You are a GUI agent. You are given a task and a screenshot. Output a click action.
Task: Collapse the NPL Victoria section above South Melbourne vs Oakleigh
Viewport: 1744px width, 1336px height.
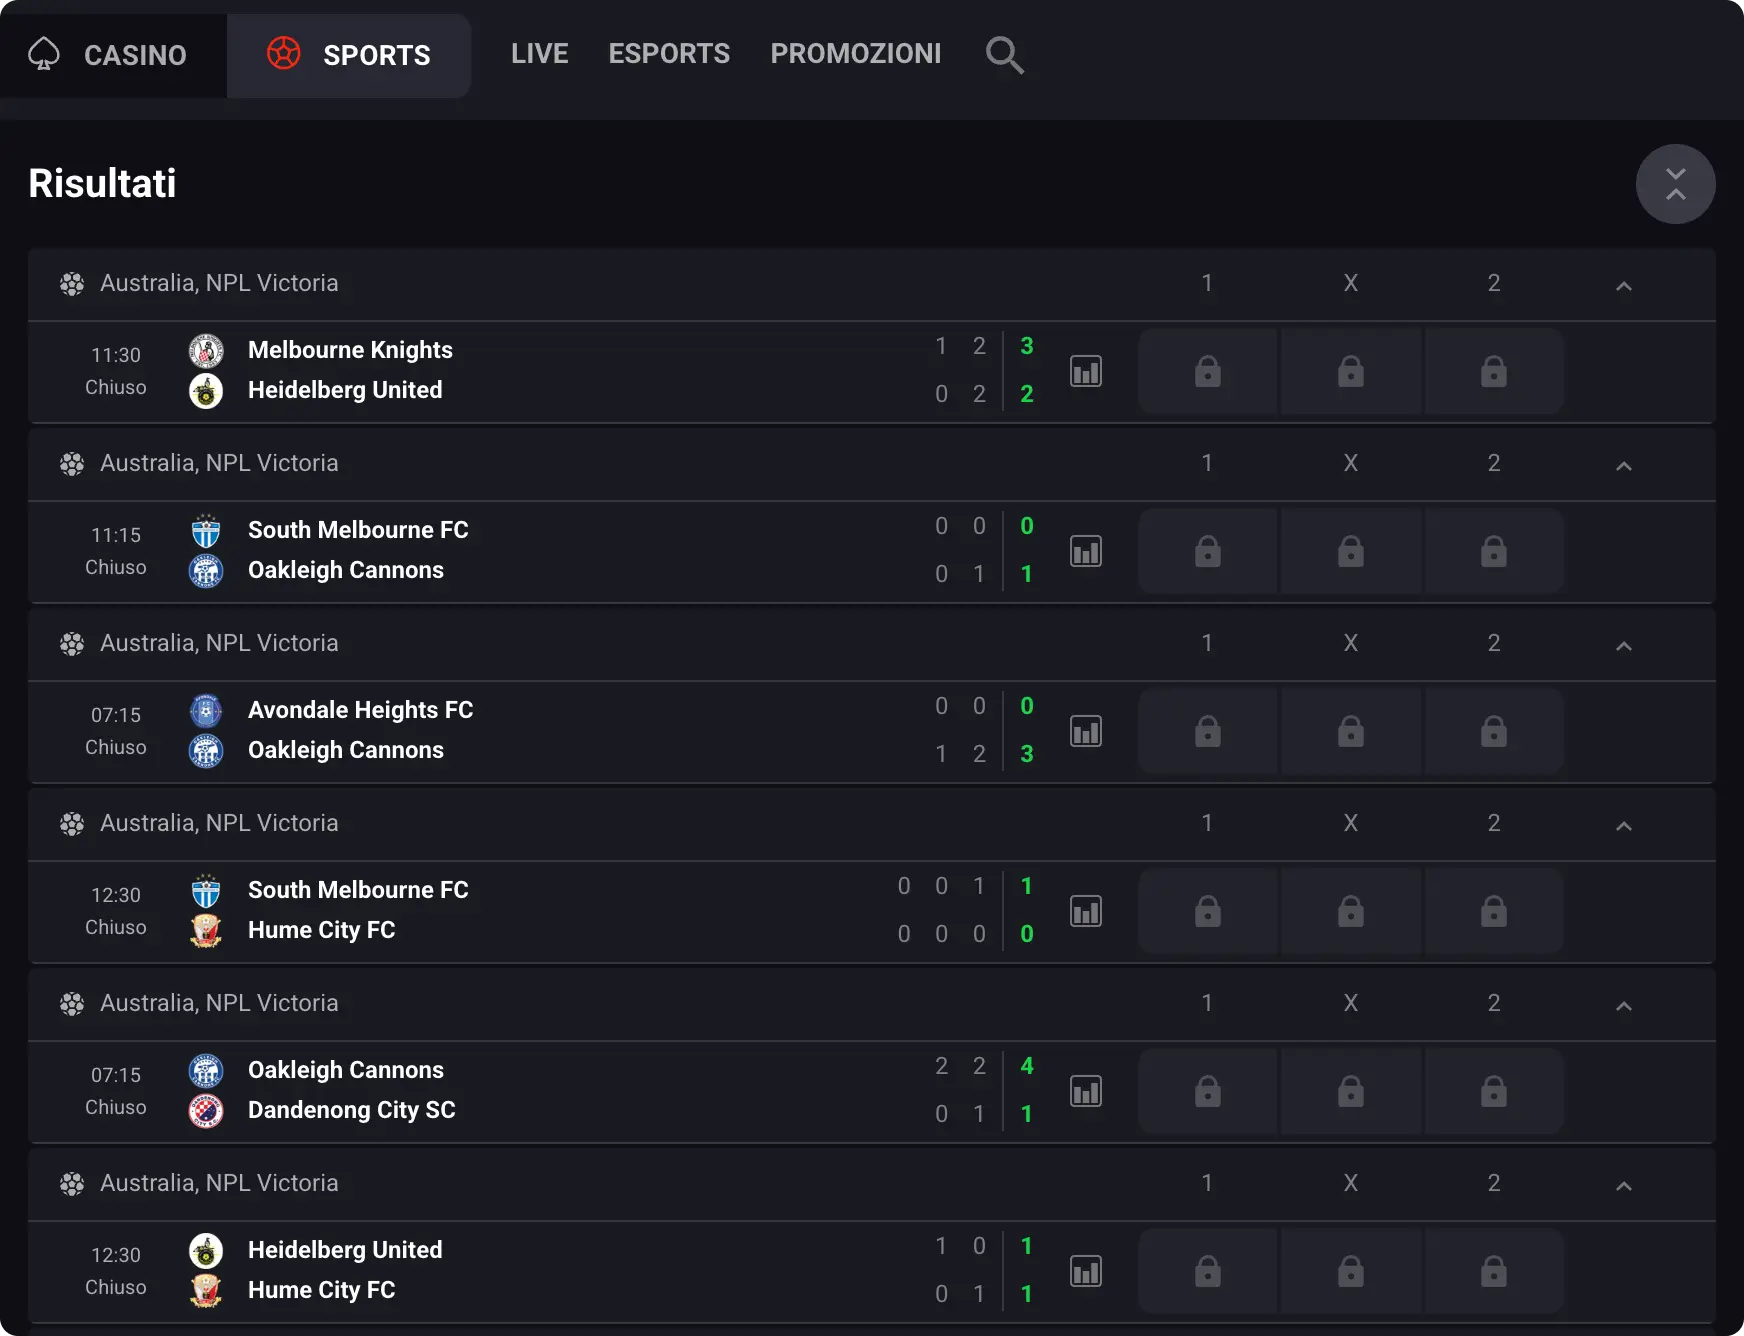[1624, 466]
